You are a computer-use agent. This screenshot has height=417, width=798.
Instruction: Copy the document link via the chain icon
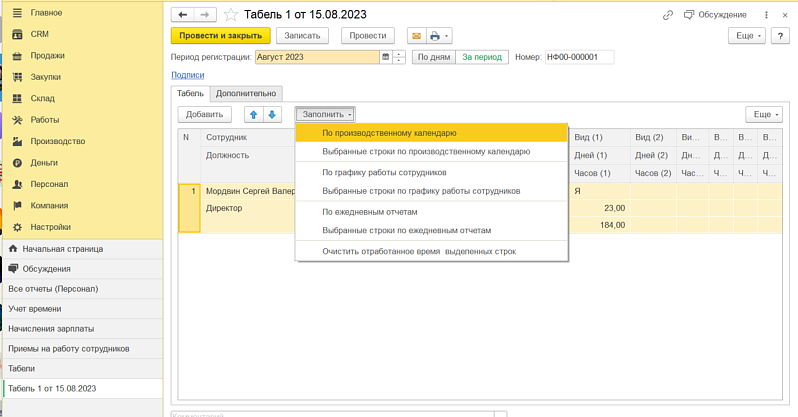click(668, 15)
